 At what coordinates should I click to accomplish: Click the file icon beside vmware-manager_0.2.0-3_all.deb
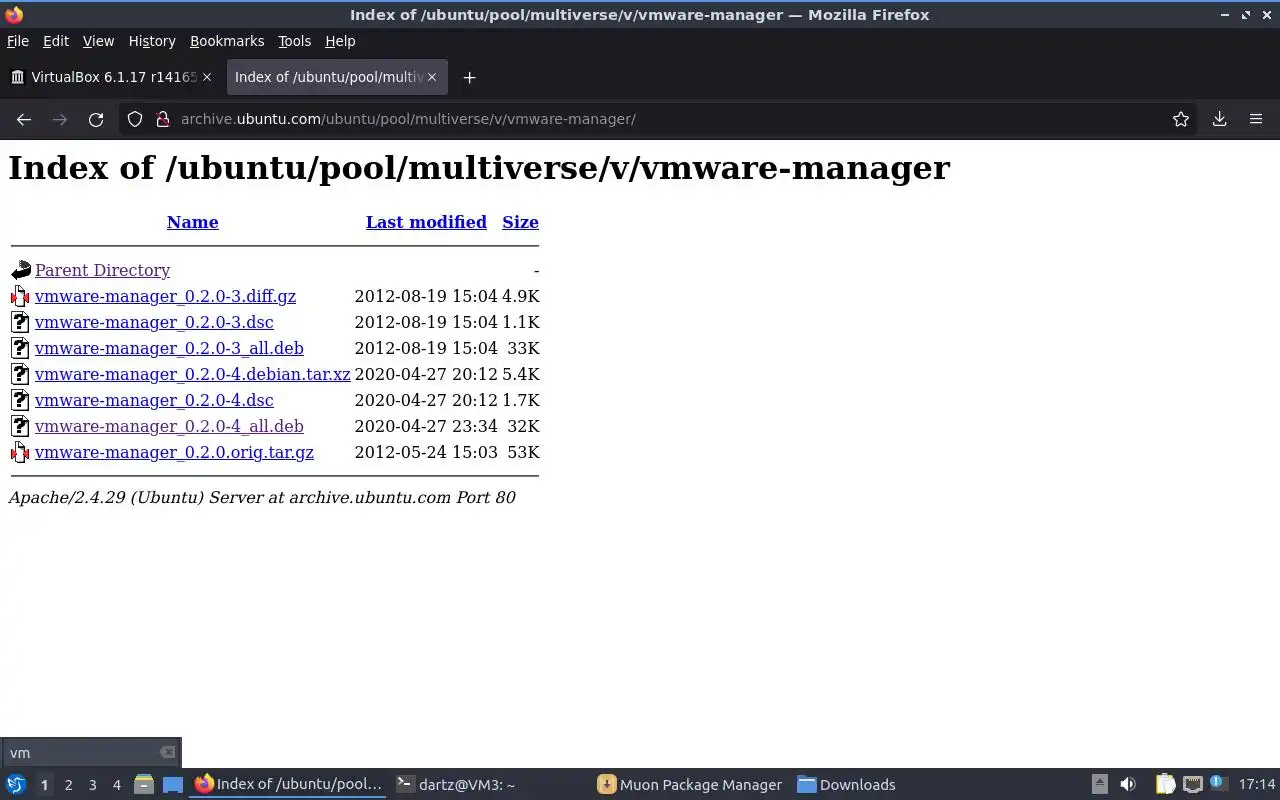[21, 348]
